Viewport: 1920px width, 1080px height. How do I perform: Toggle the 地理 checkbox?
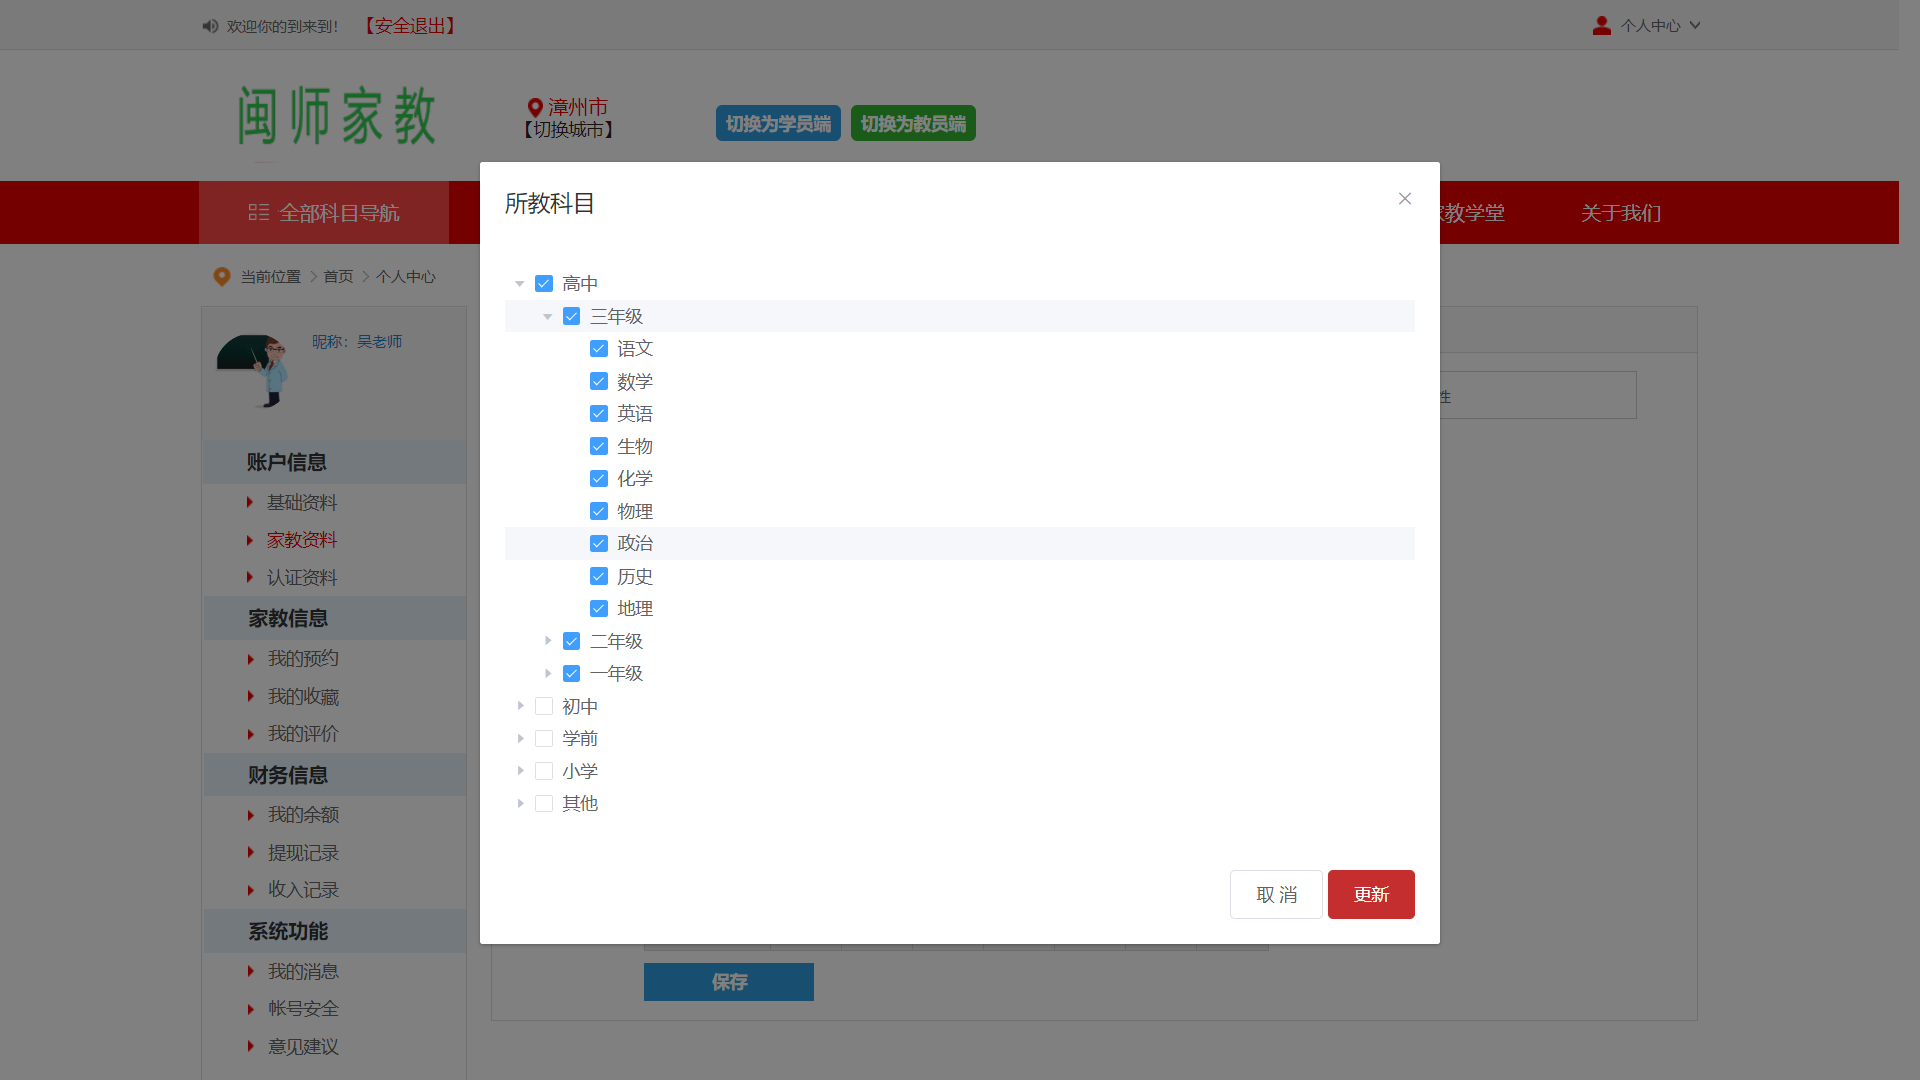(599, 609)
